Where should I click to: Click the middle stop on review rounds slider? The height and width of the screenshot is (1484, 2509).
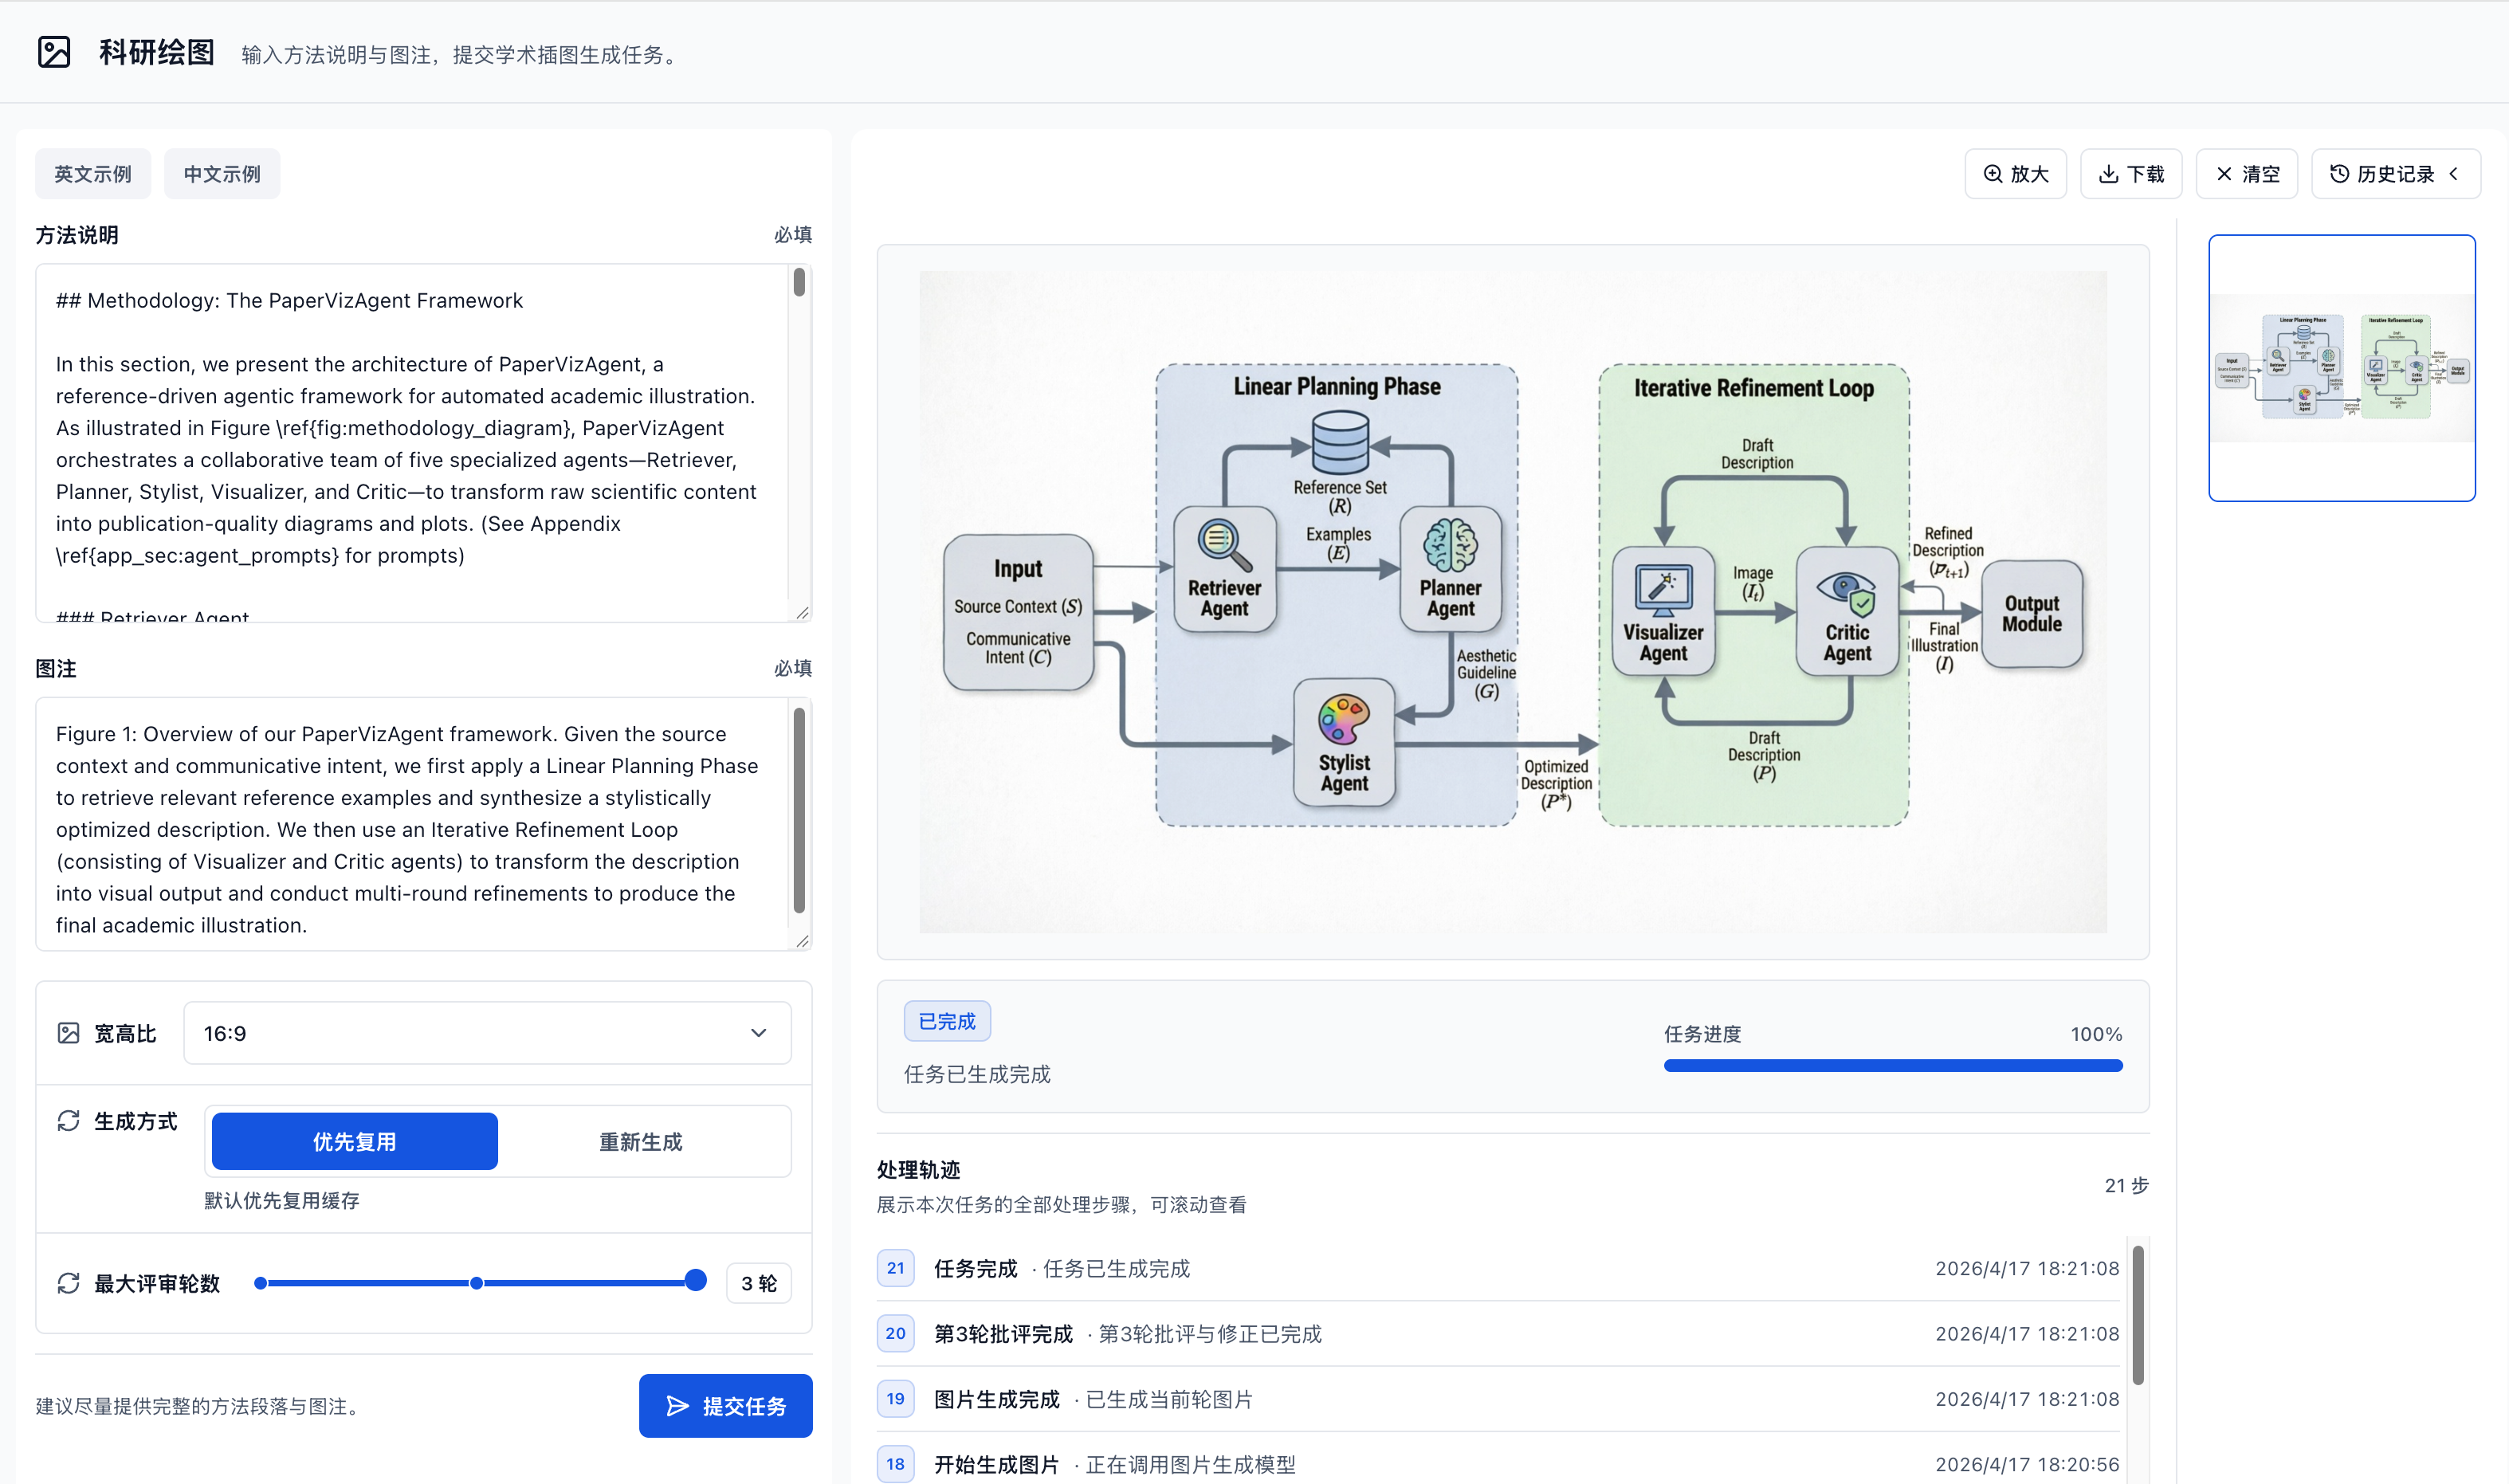(x=477, y=1283)
